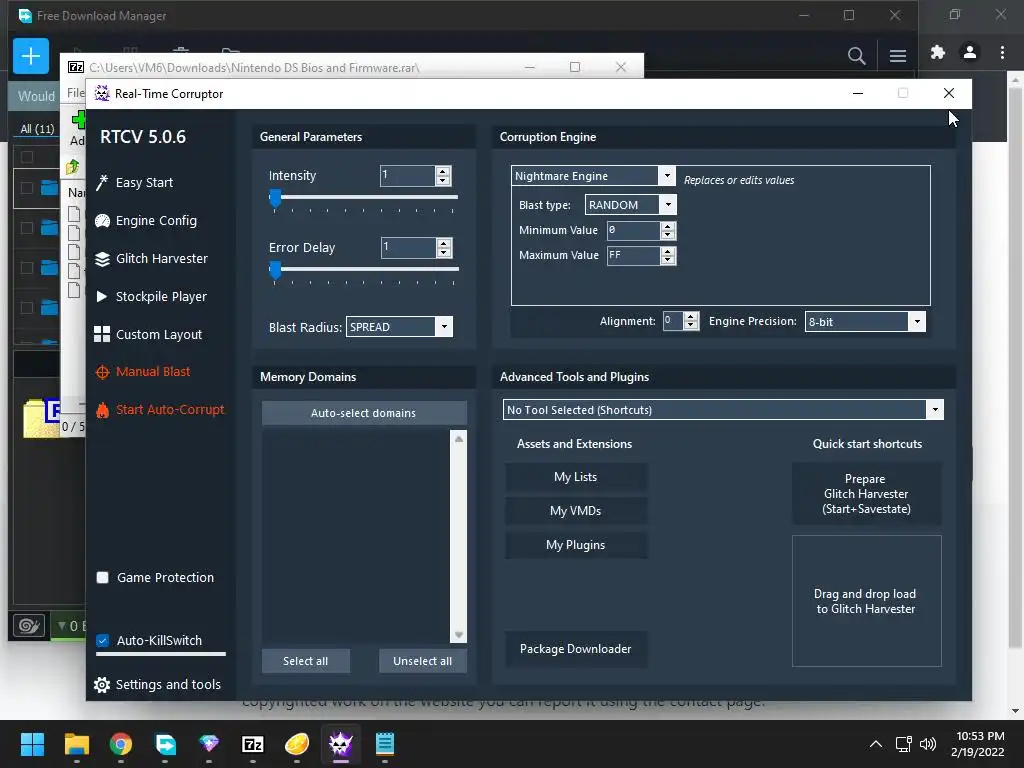This screenshot has width=1024, height=768.
Task: Click clock showing 10:53 PM
Action: tap(980, 736)
